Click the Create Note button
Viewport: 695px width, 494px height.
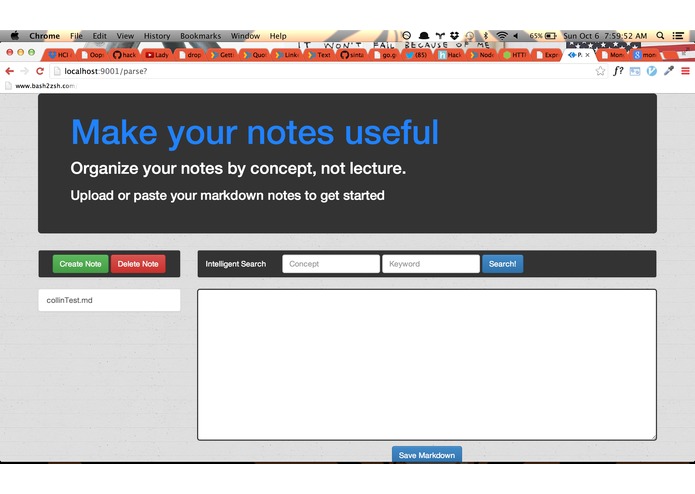80,264
